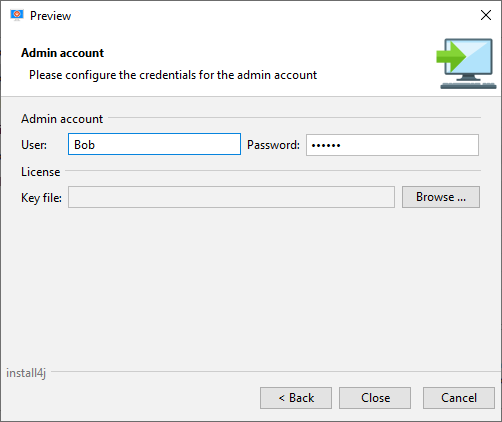Open file chooser with Browse button
502x422 pixels.
441,197
